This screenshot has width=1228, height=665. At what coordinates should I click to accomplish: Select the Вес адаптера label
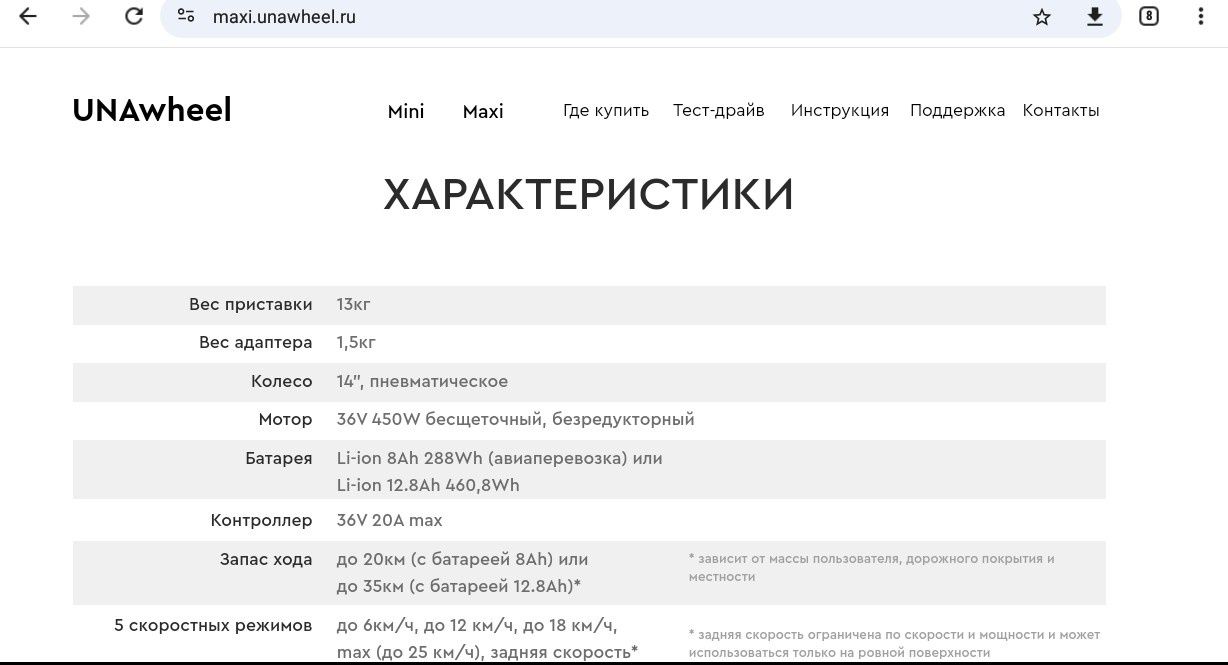pyautogui.click(x=256, y=343)
